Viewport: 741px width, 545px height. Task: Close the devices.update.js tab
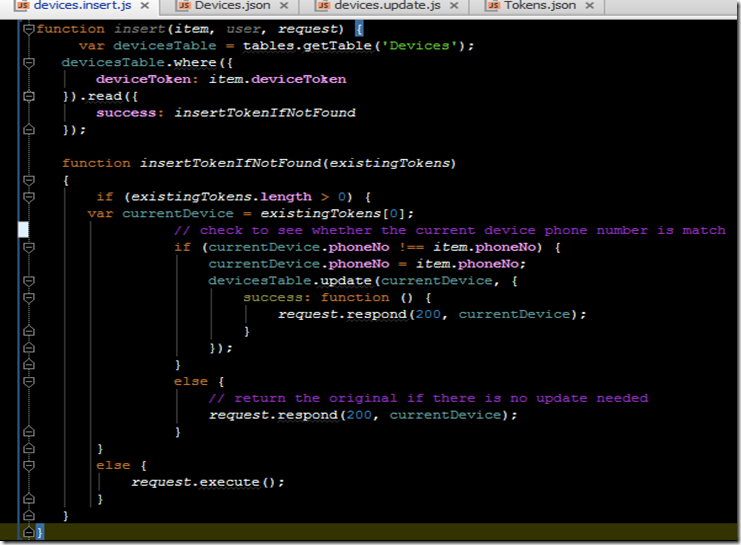(454, 6)
